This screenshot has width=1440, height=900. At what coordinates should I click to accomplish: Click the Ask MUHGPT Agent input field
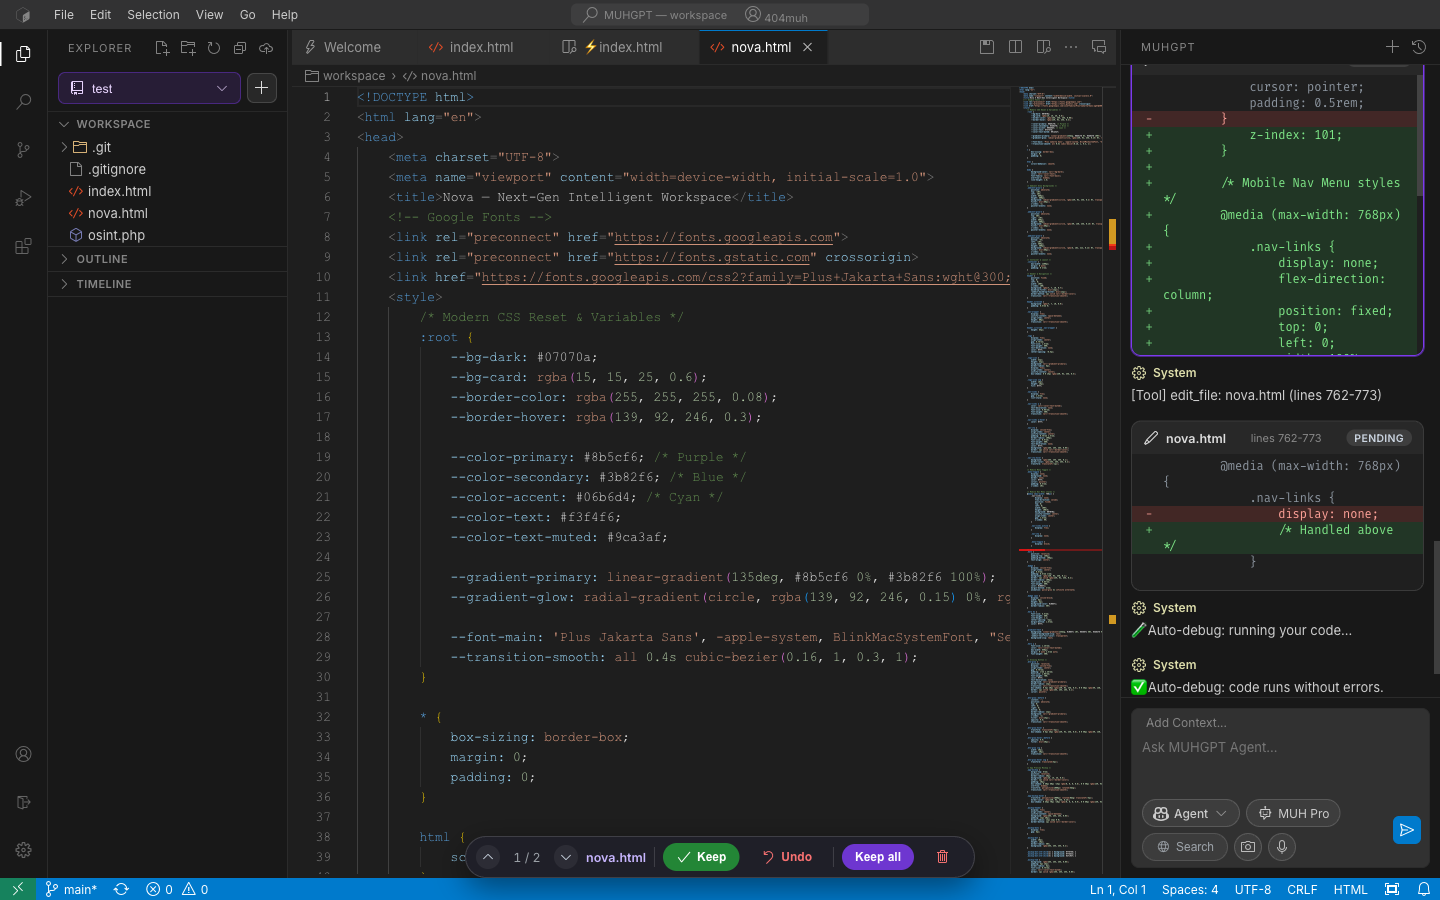click(1280, 747)
